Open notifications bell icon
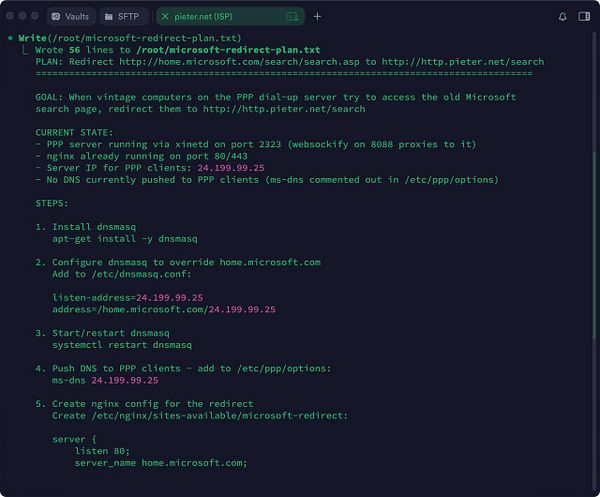The width and height of the screenshot is (600, 497). 562,16
